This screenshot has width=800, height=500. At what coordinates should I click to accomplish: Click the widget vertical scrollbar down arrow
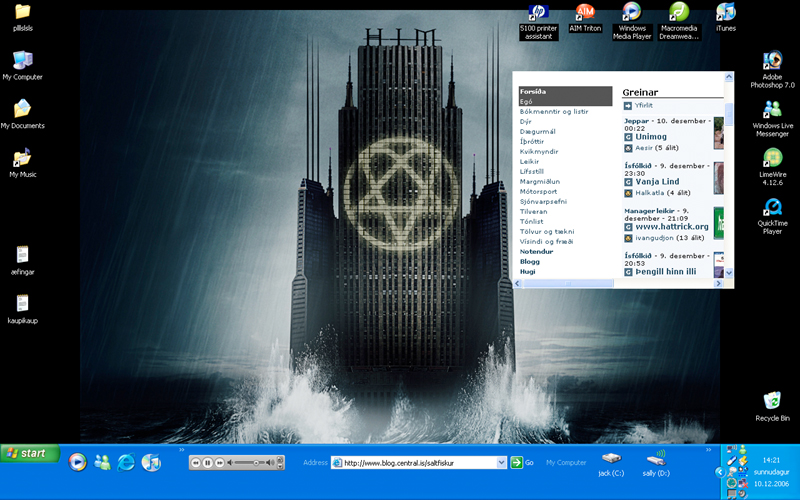tap(729, 273)
